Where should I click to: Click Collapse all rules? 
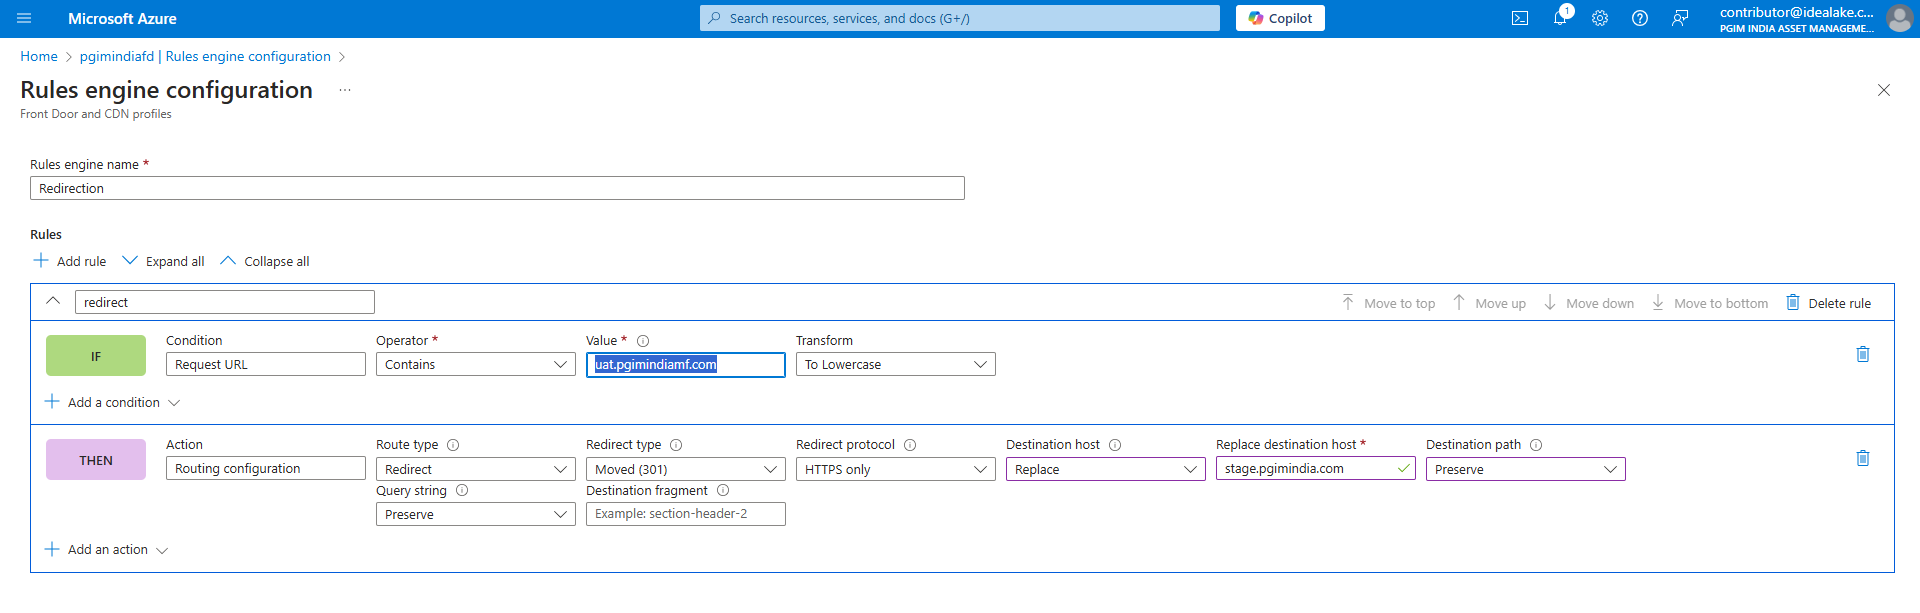265,261
